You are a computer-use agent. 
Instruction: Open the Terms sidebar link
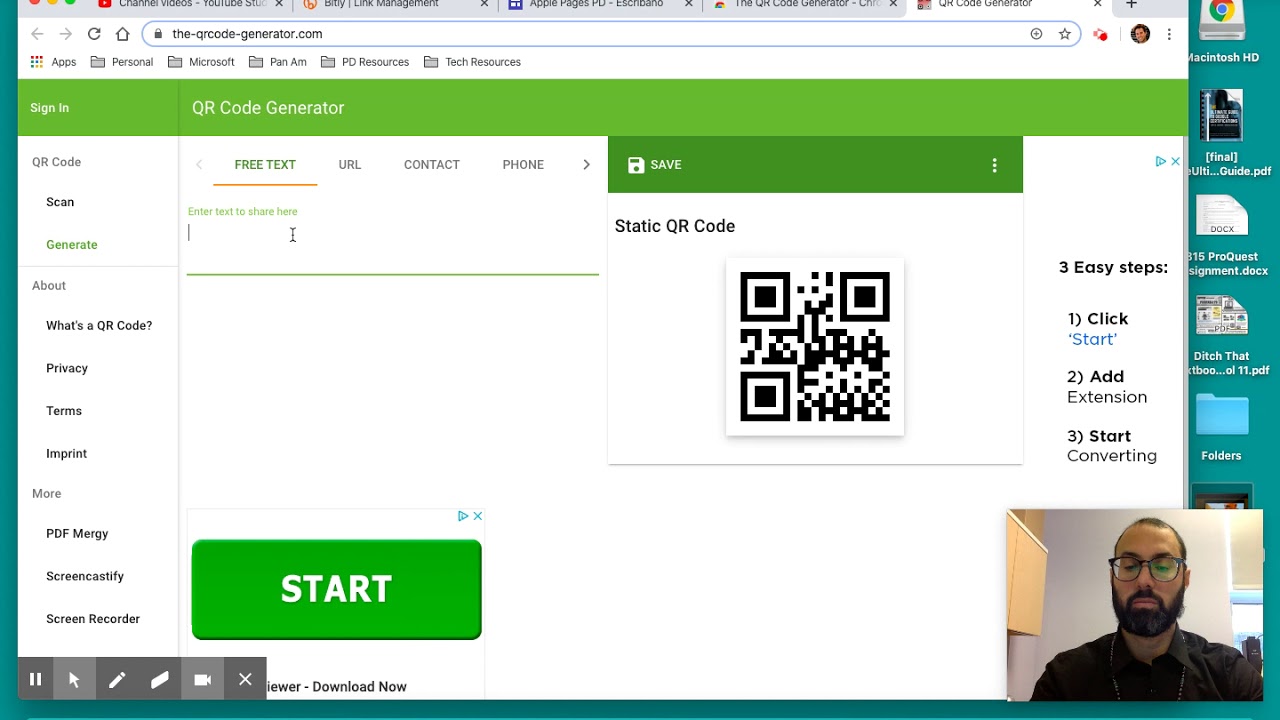click(x=64, y=411)
